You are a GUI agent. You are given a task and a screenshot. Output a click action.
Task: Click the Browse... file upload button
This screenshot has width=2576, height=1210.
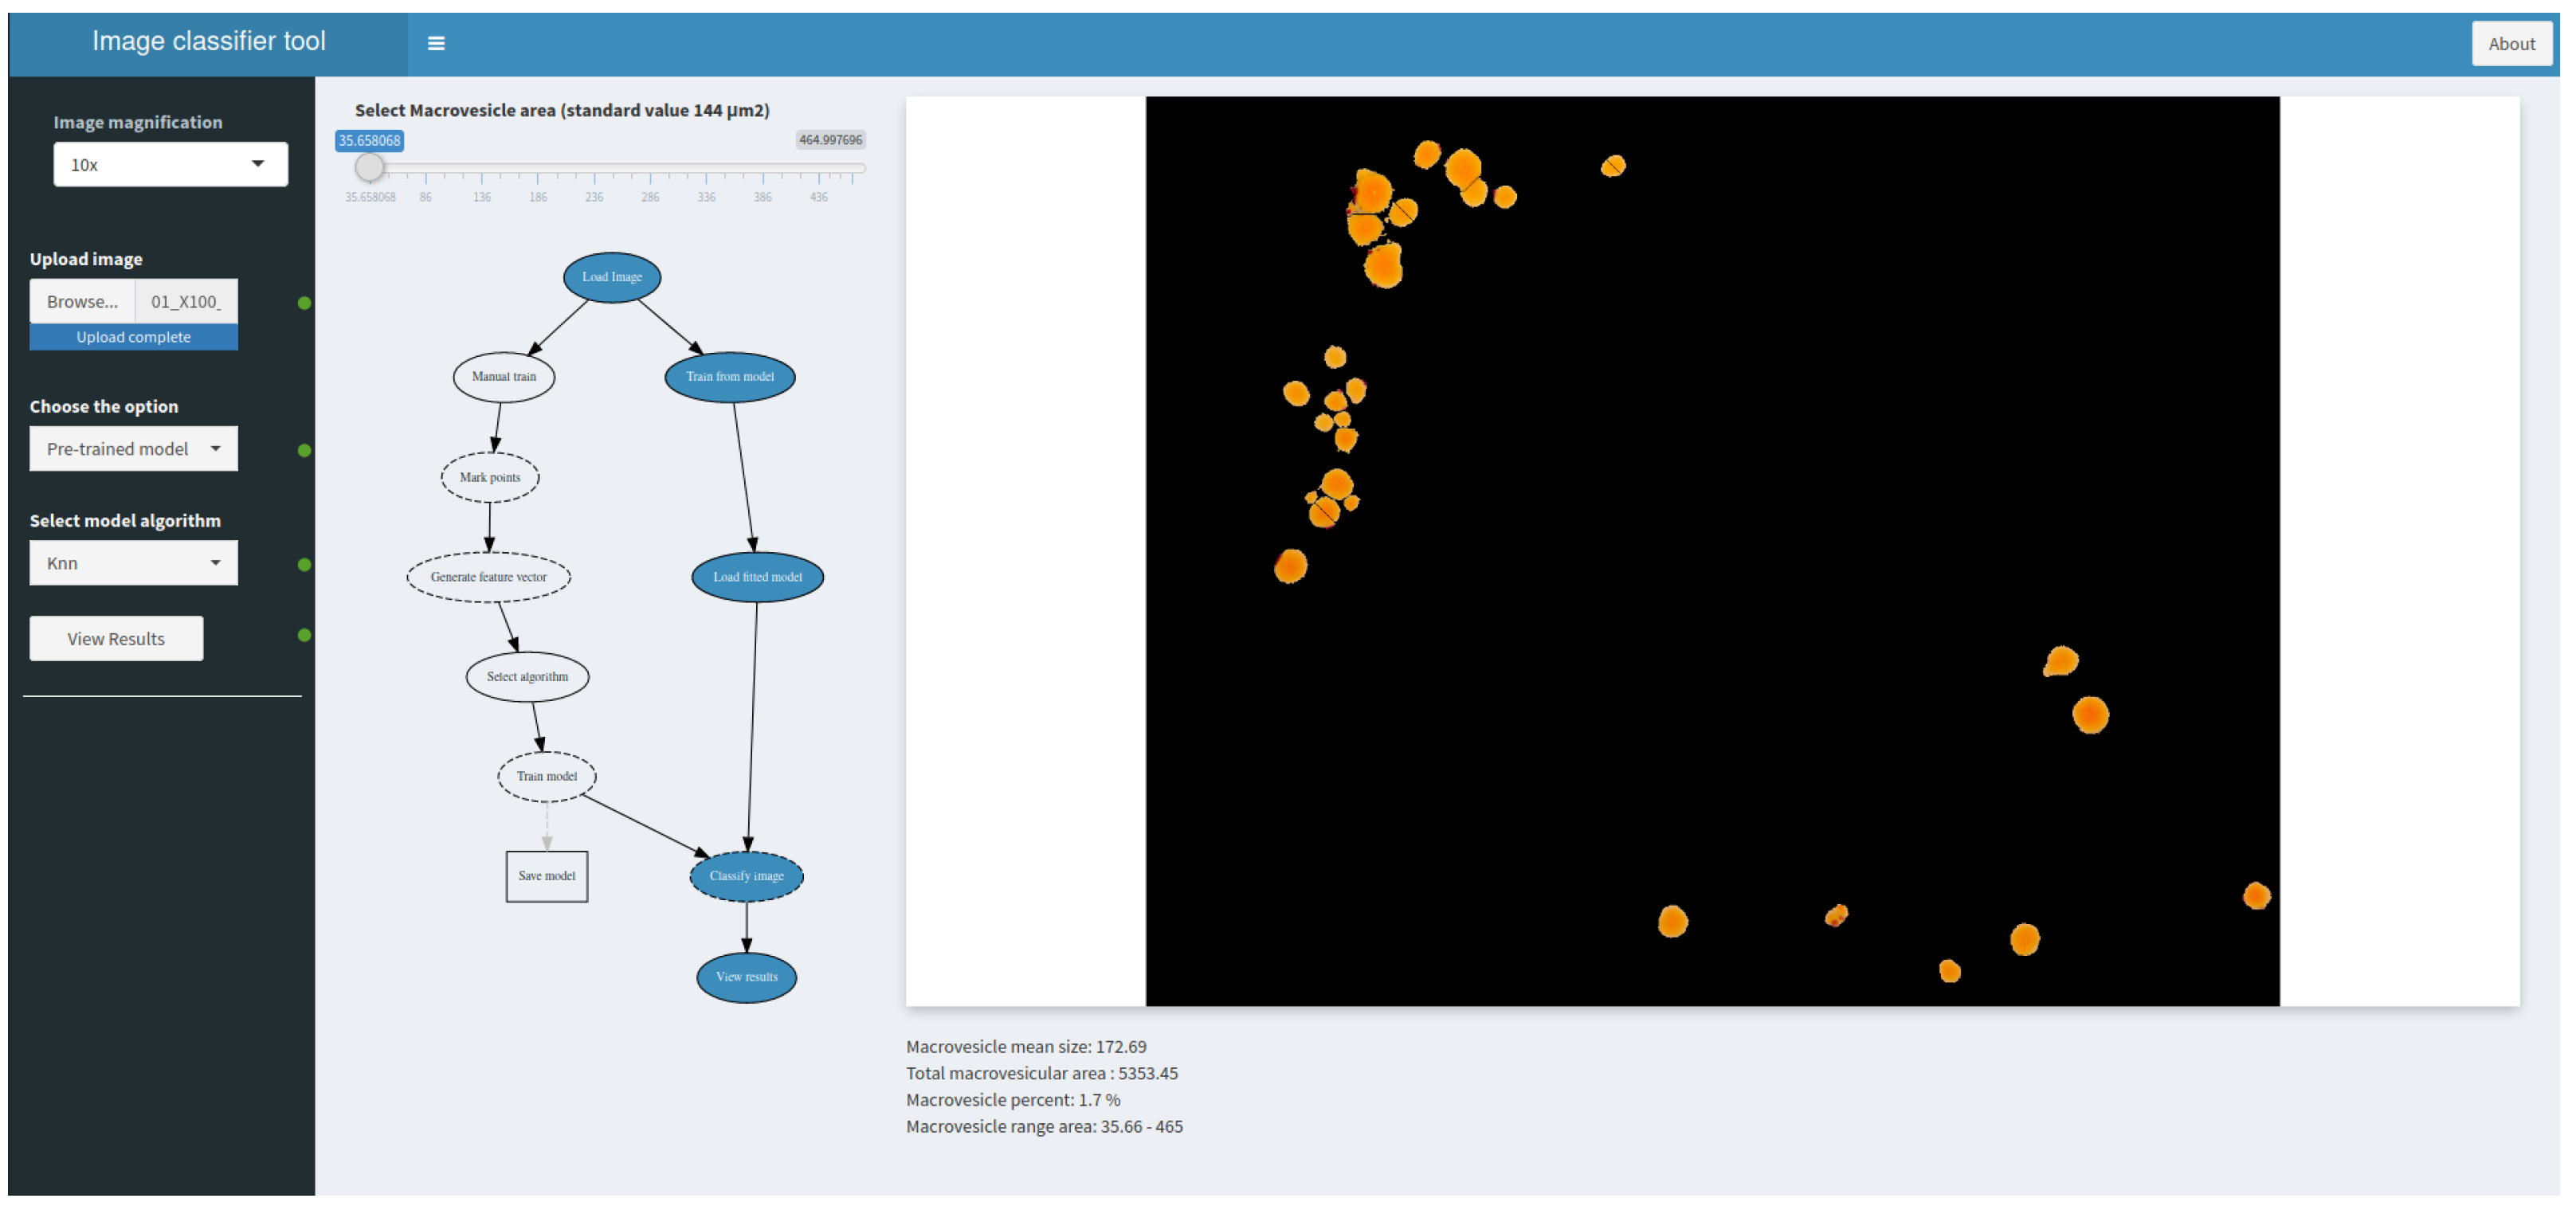click(x=82, y=302)
